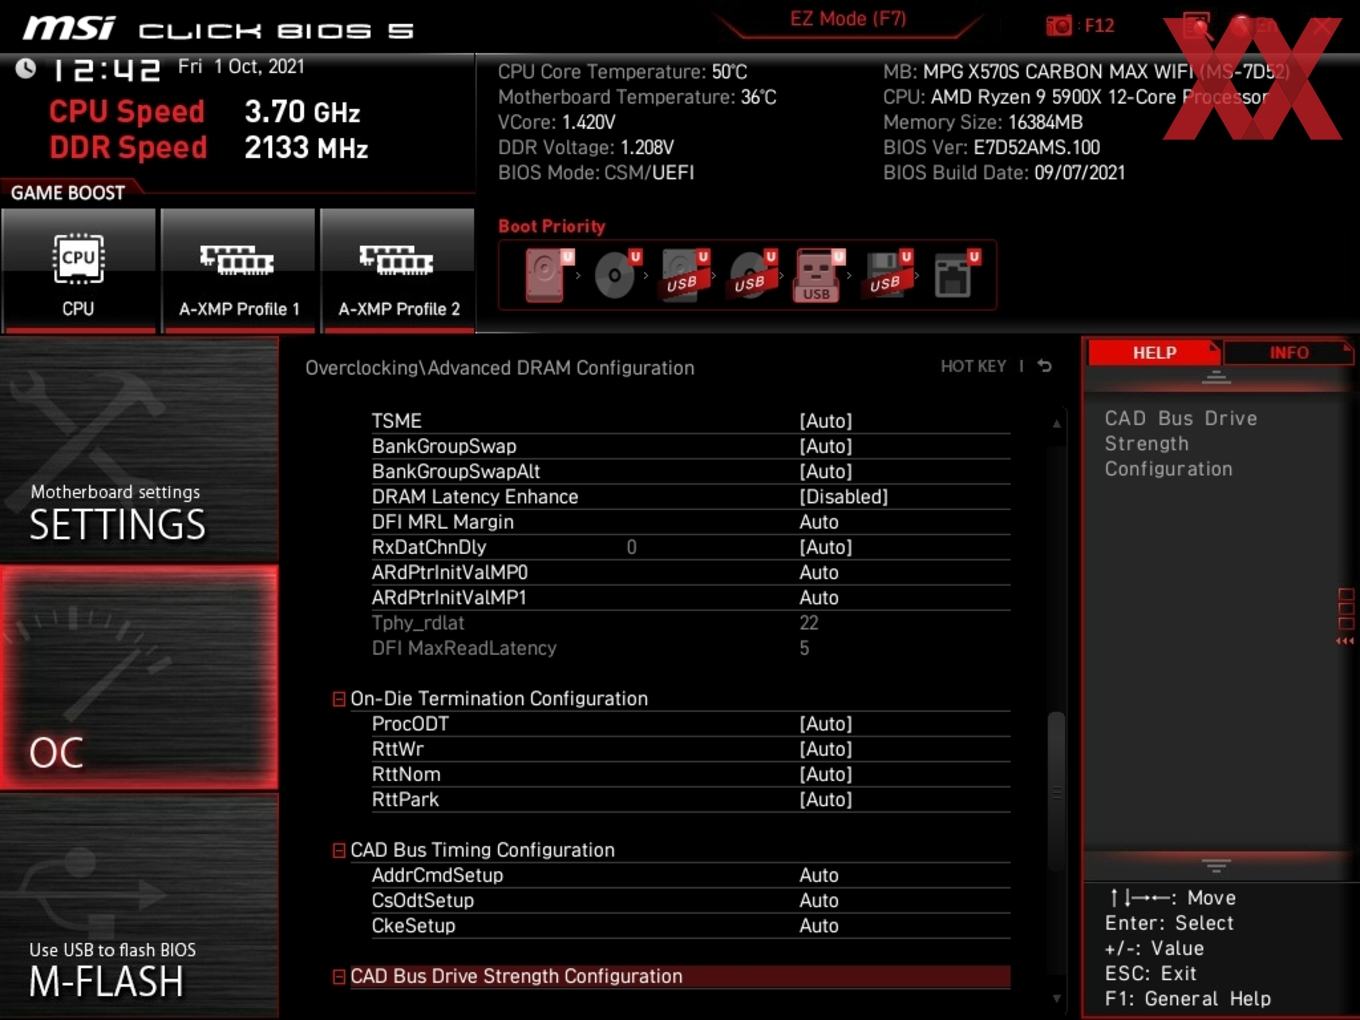Click the Boot Priority heading
This screenshot has width=1360, height=1020.
(x=552, y=226)
